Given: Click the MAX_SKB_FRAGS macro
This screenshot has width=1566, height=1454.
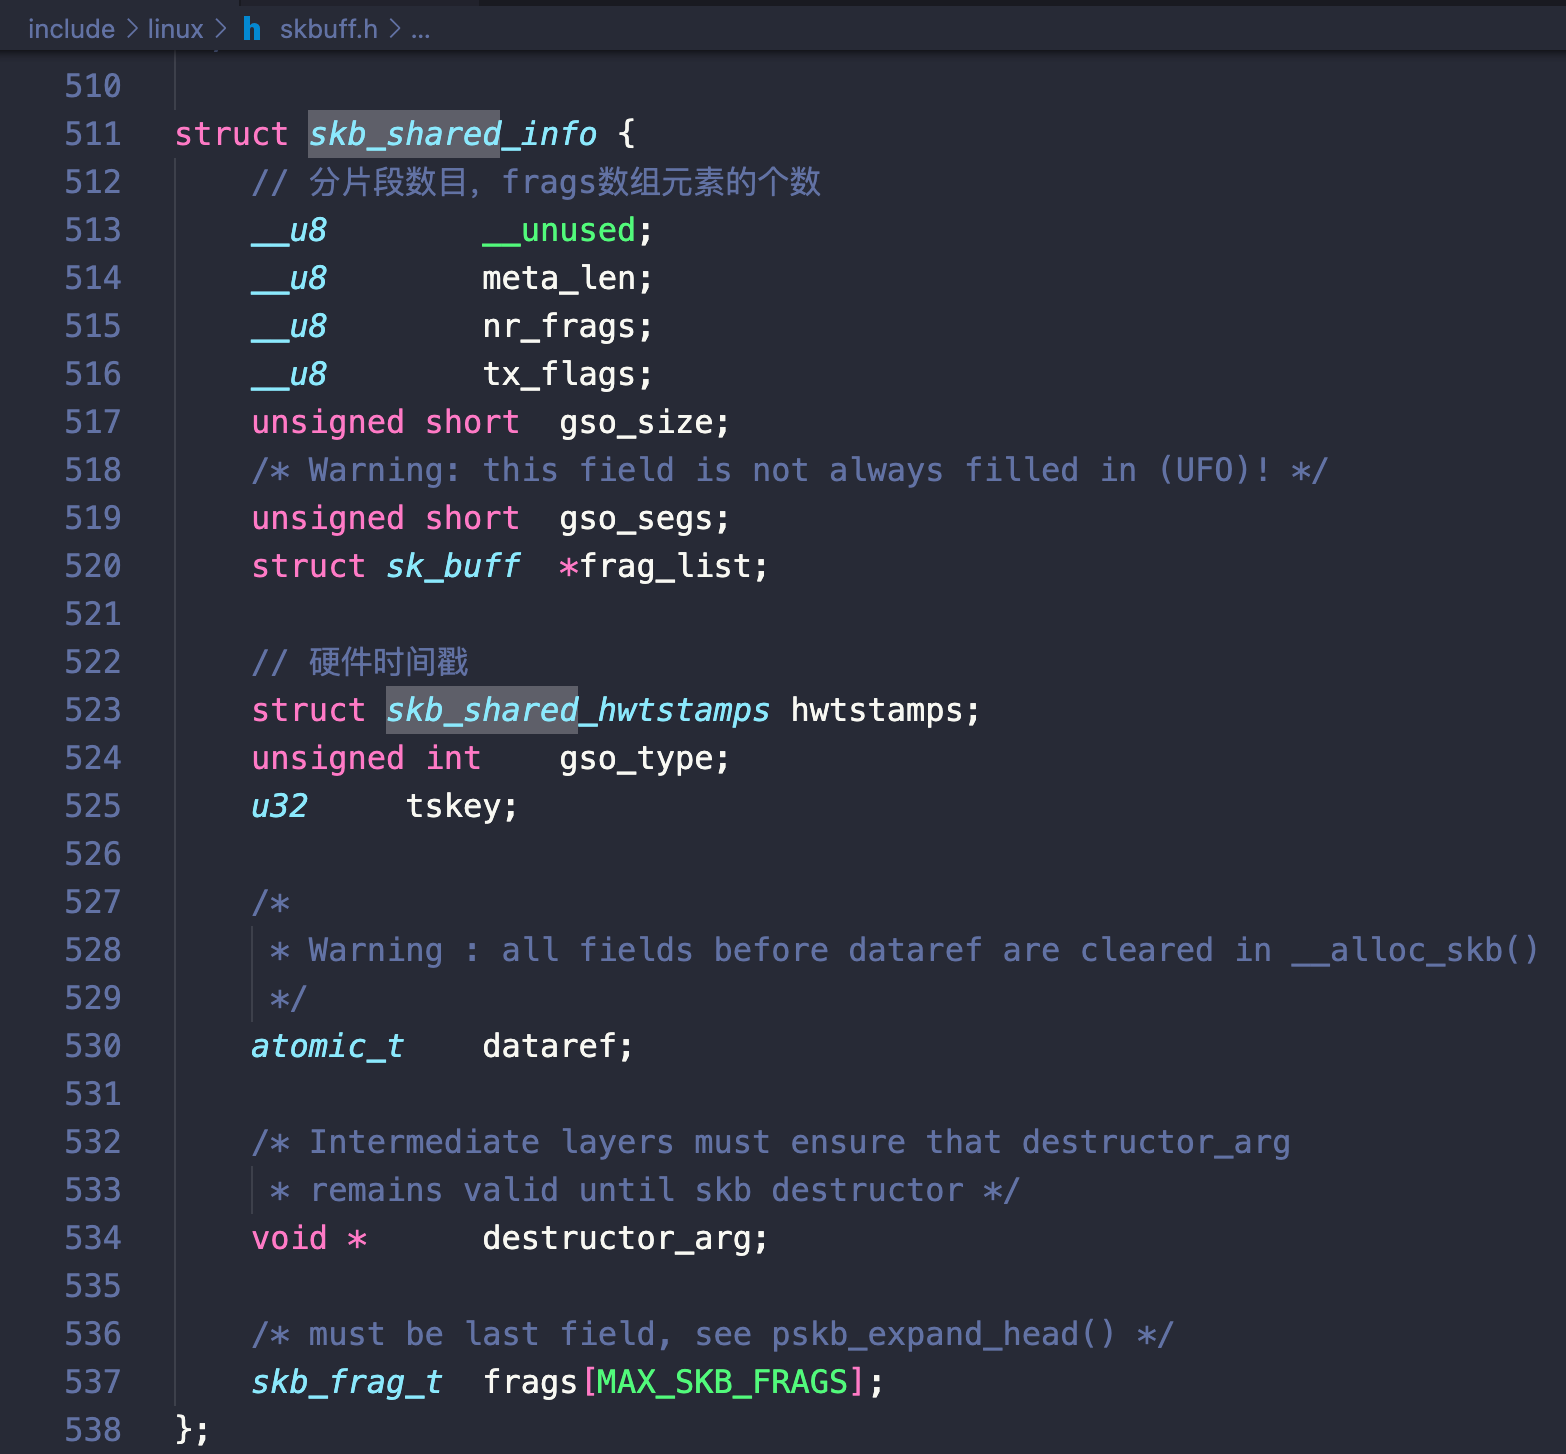Looking at the screenshot, I should [723, 1382].
